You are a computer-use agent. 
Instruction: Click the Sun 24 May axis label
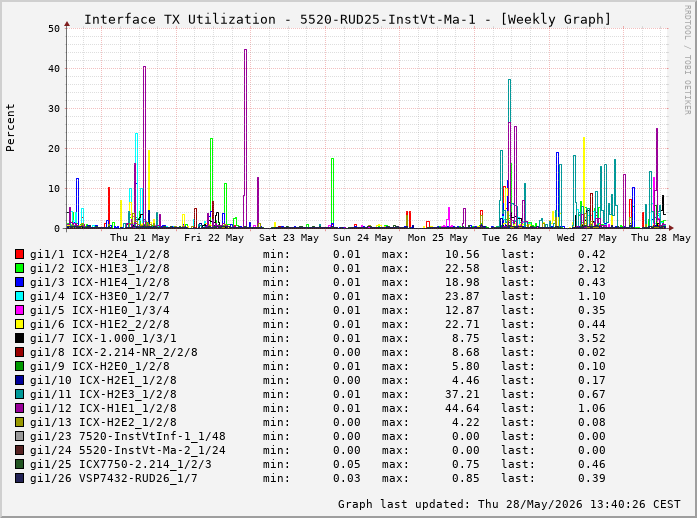pyautogui.click(x=363, y=238)
